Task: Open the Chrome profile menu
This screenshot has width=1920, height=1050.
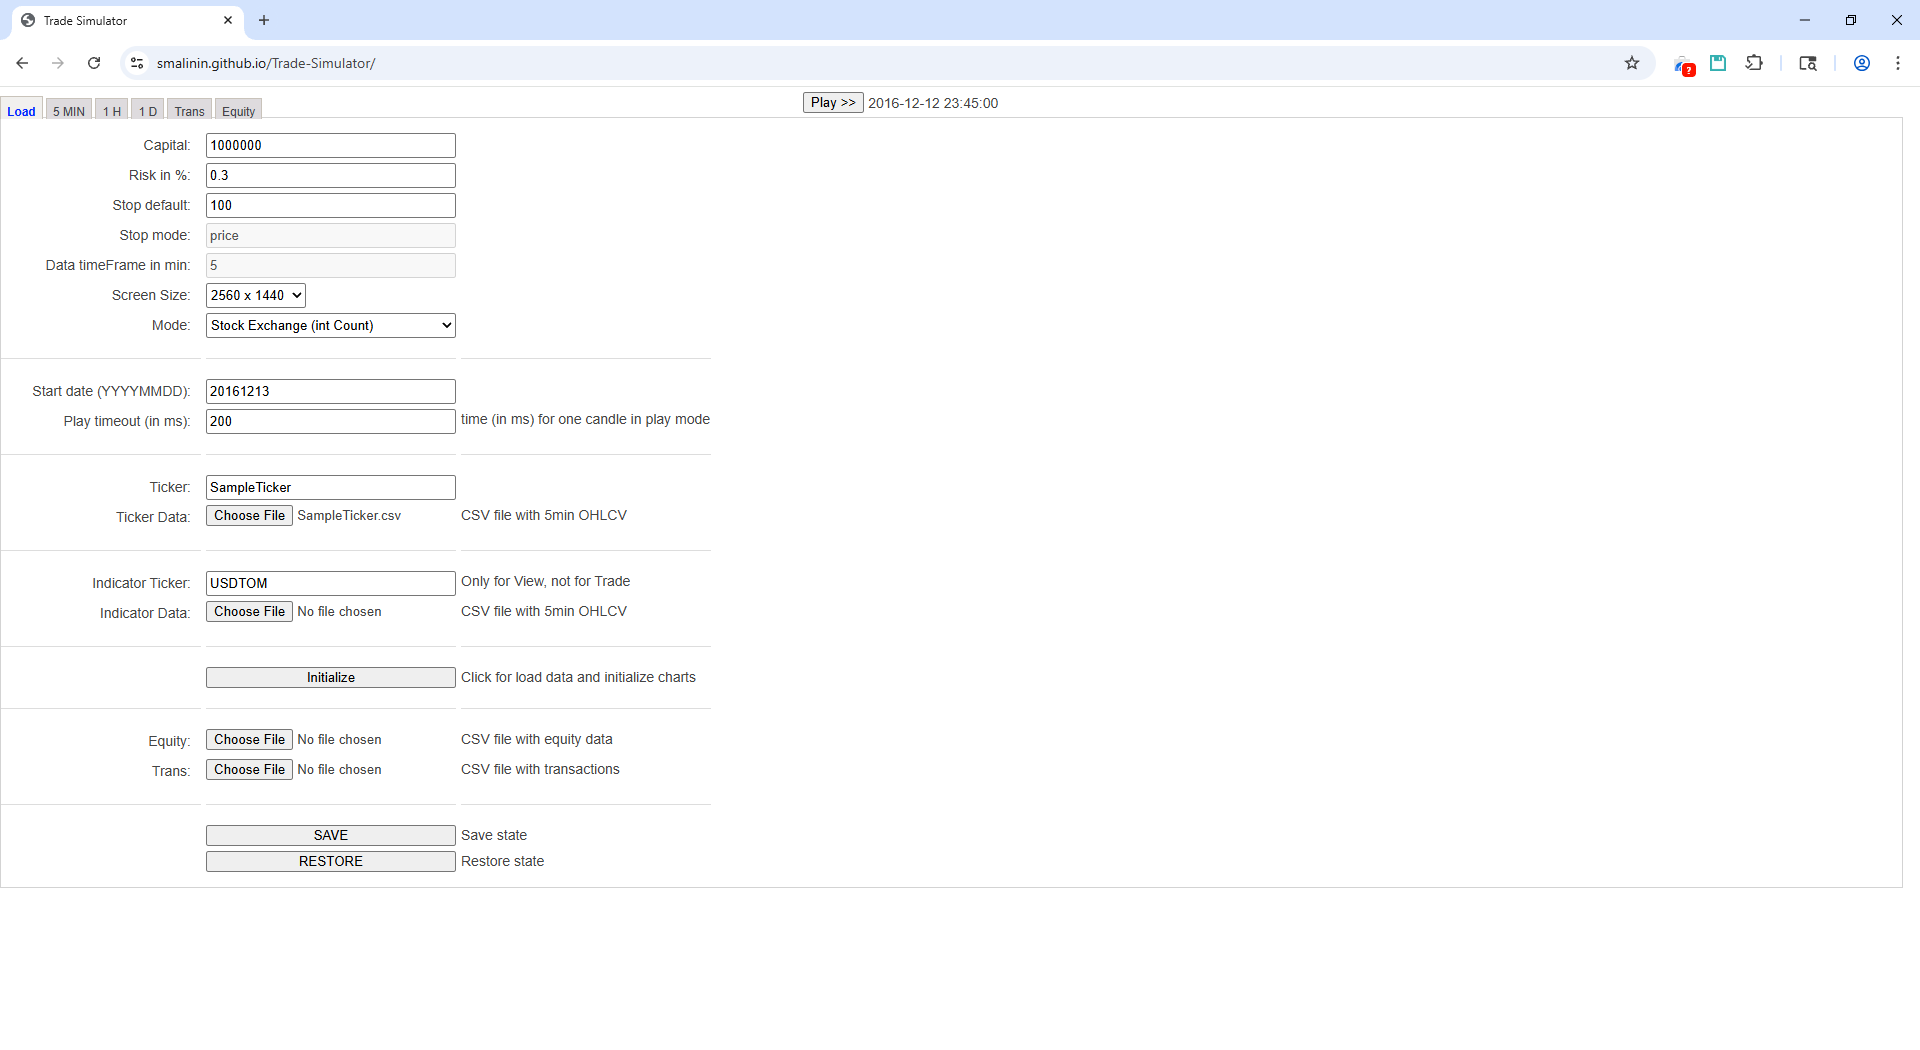Action: tap(1862, 63)
